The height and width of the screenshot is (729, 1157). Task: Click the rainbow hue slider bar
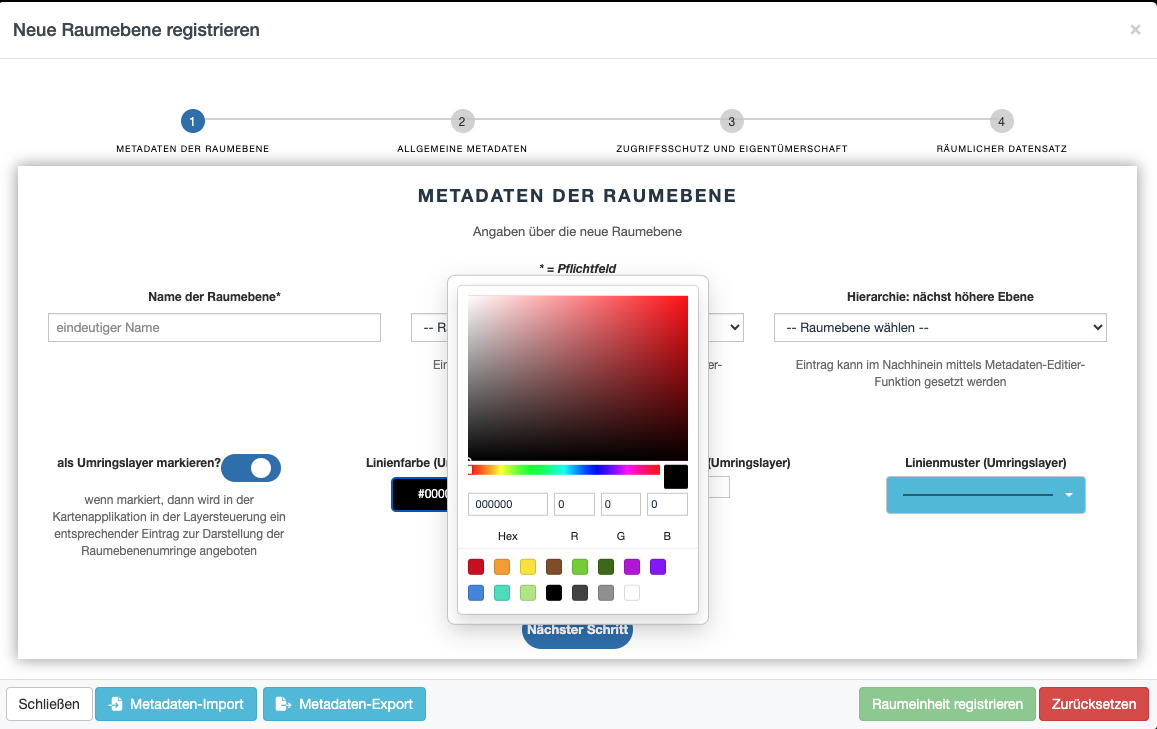coord(564,470)
